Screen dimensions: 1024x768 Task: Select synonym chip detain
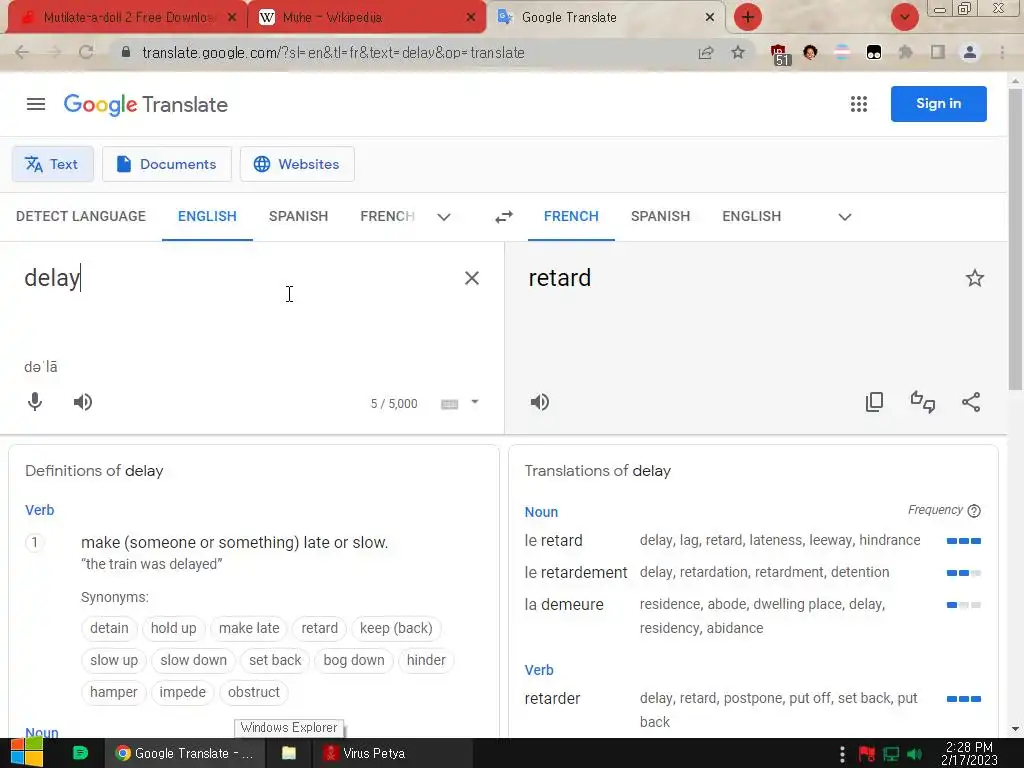click(x=109, y=628)
